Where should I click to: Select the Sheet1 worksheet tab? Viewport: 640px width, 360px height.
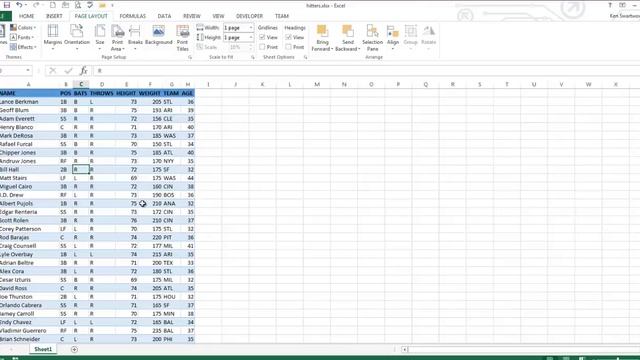[x=43, y=349]
